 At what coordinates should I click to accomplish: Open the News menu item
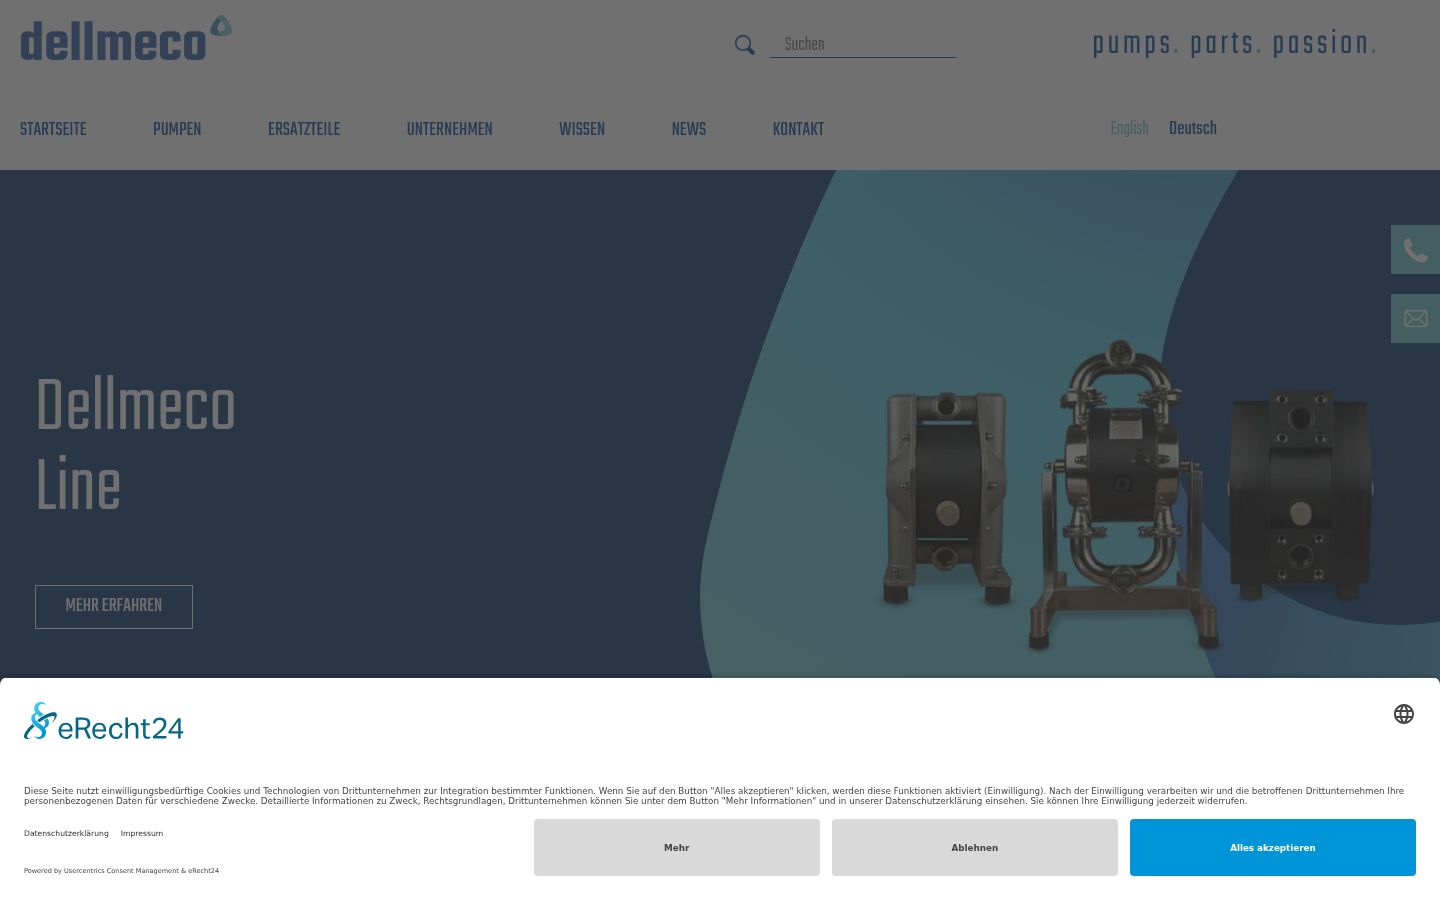point(689,129)
